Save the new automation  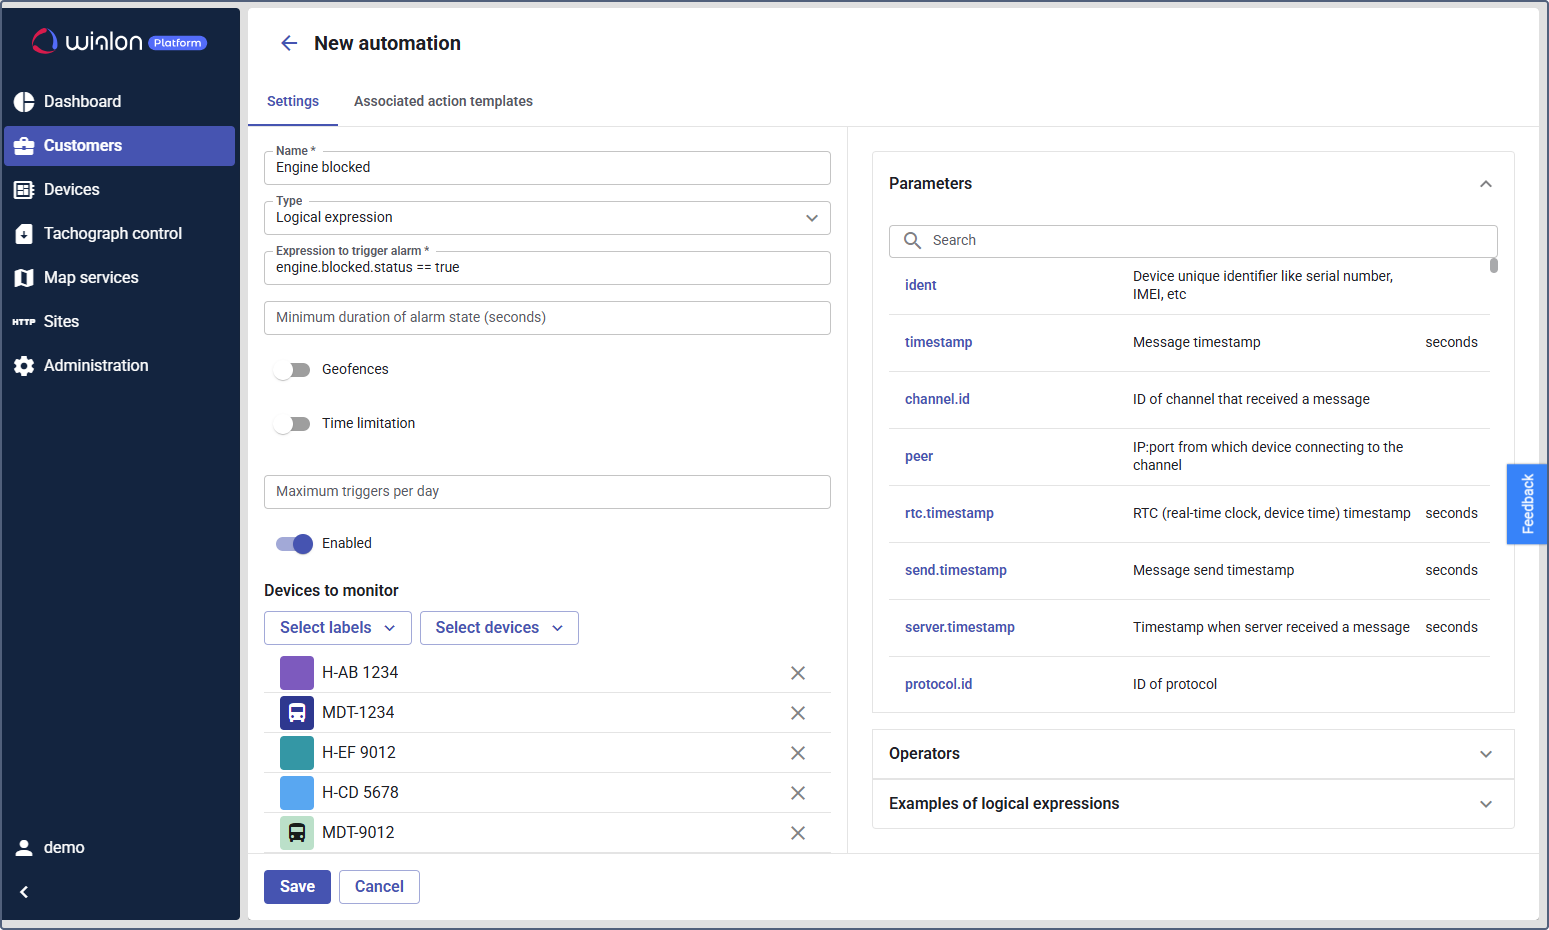(x=297, y=887)
